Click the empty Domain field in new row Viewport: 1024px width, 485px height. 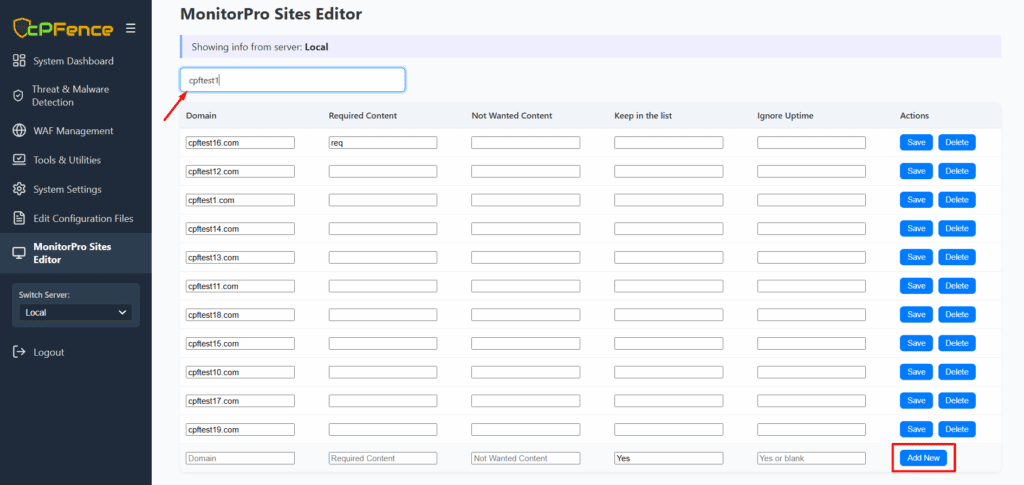click(x=240, y=458)
